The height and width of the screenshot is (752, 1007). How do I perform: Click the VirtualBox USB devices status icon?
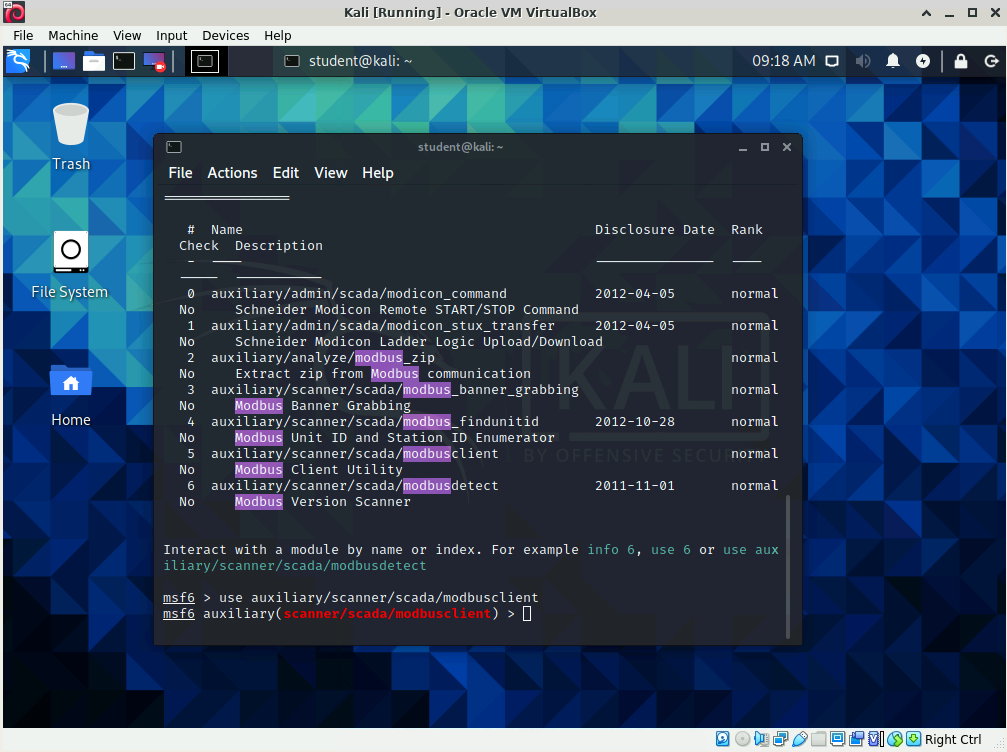pyautogui.click(x=800, y=739)
